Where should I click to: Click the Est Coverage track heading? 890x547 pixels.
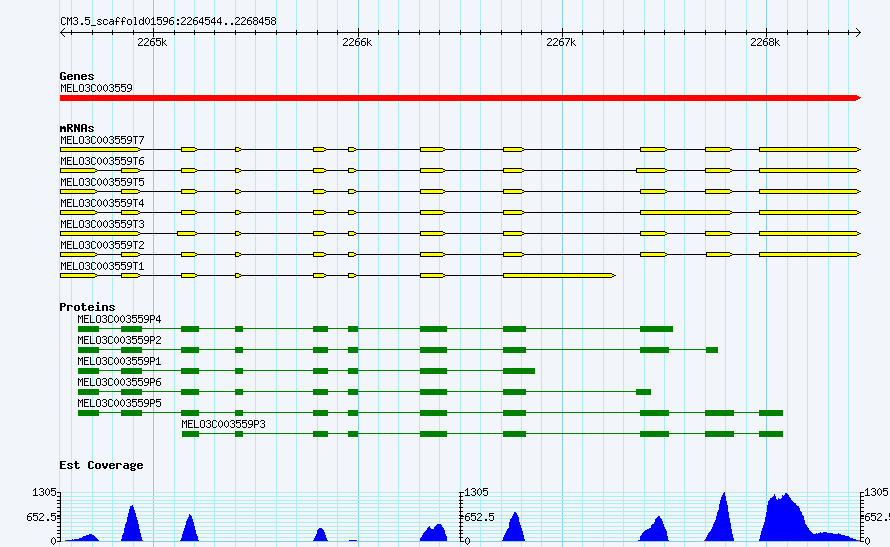(x=101, y=465)
